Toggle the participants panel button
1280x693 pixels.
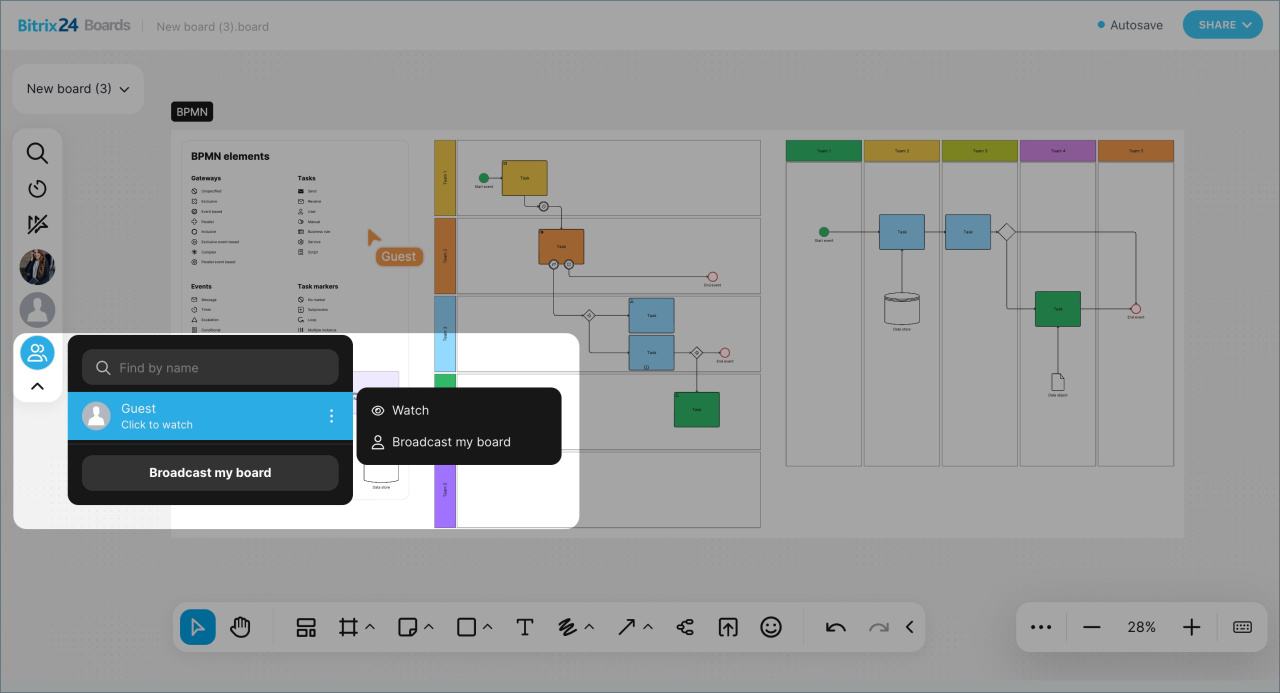[x=37, y=352]
